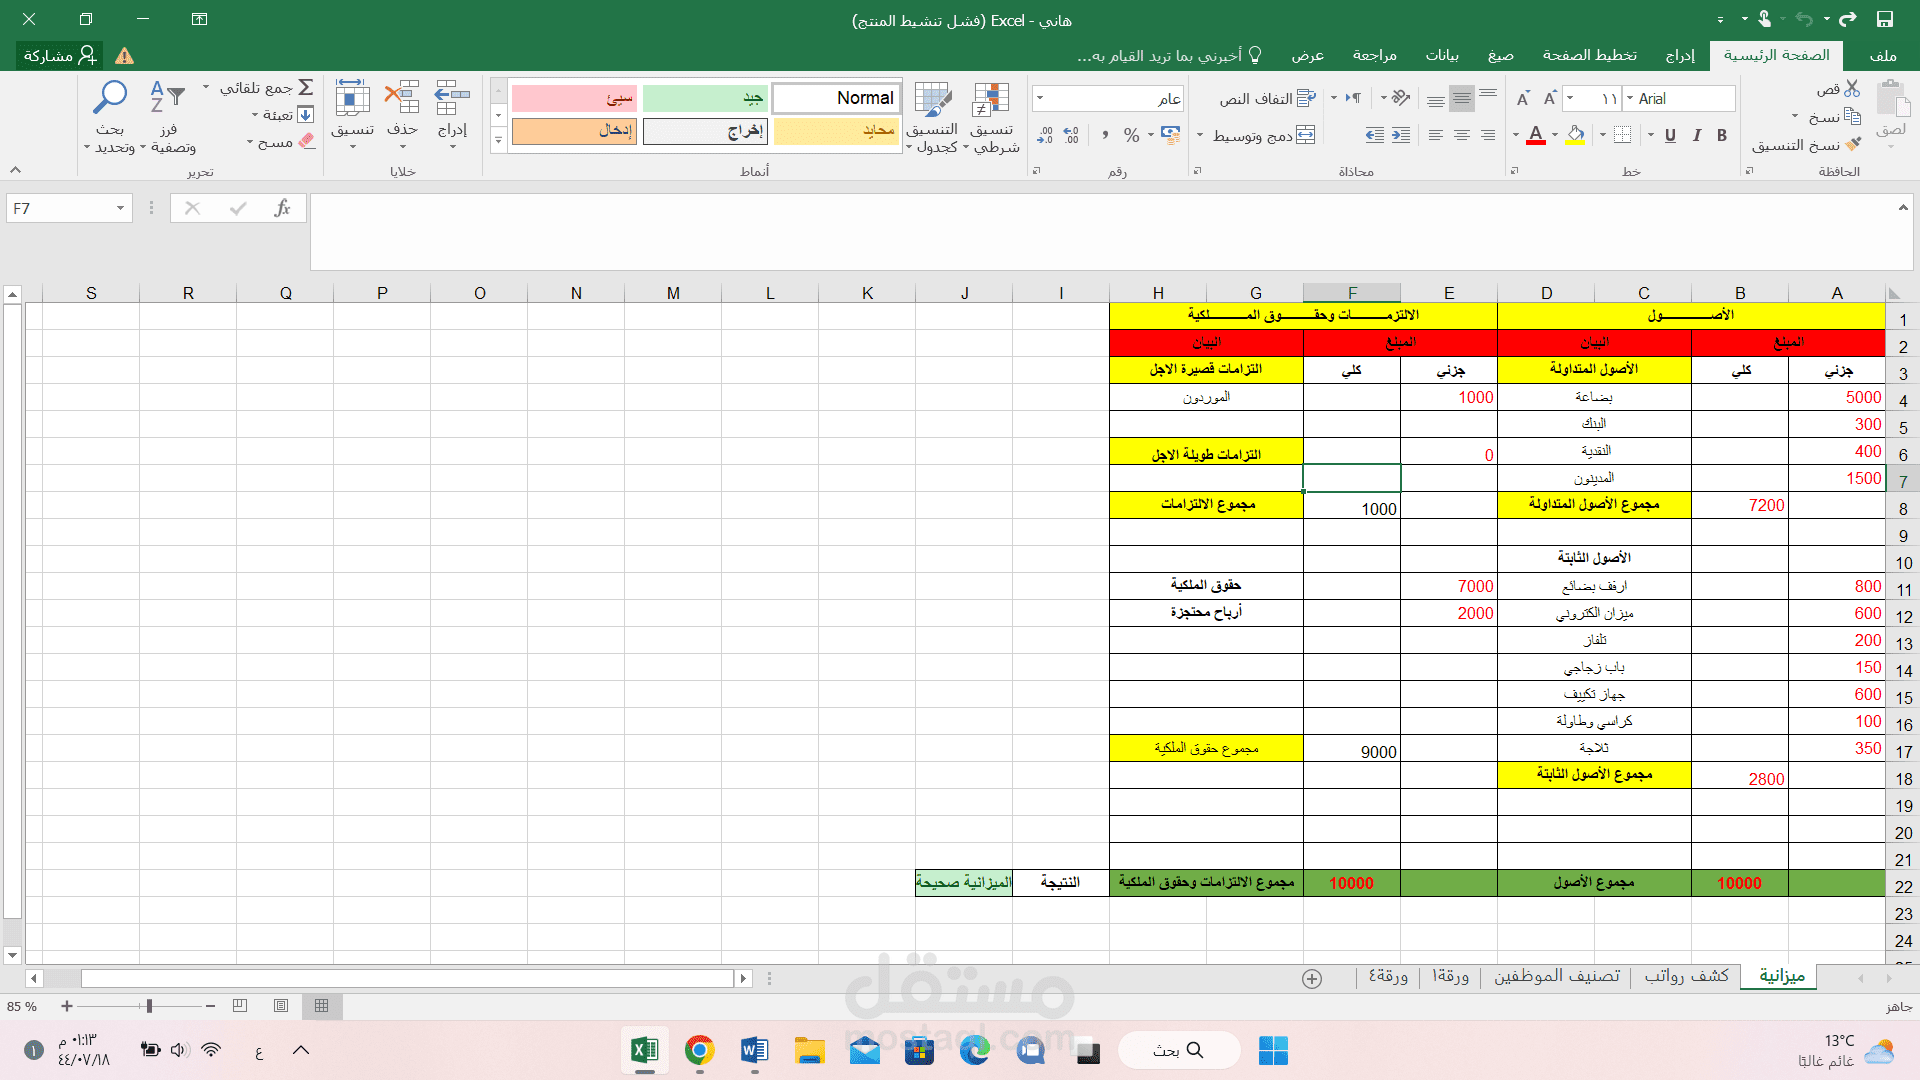This screenshot has height=1080, width=1920.
Task: Open Format as Table (التنسيق كجدول)
Action: tap(932, 117)
